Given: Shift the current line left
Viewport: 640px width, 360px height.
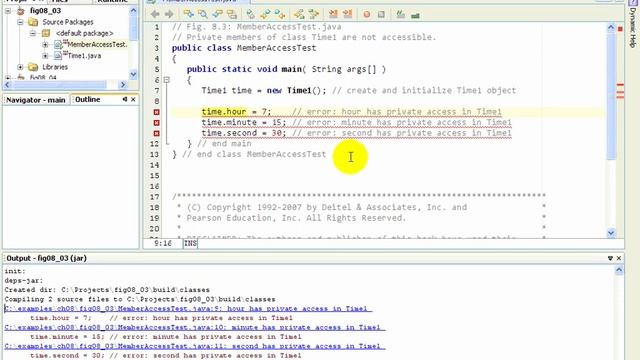Looking at the screenshot, I should 333,14.
